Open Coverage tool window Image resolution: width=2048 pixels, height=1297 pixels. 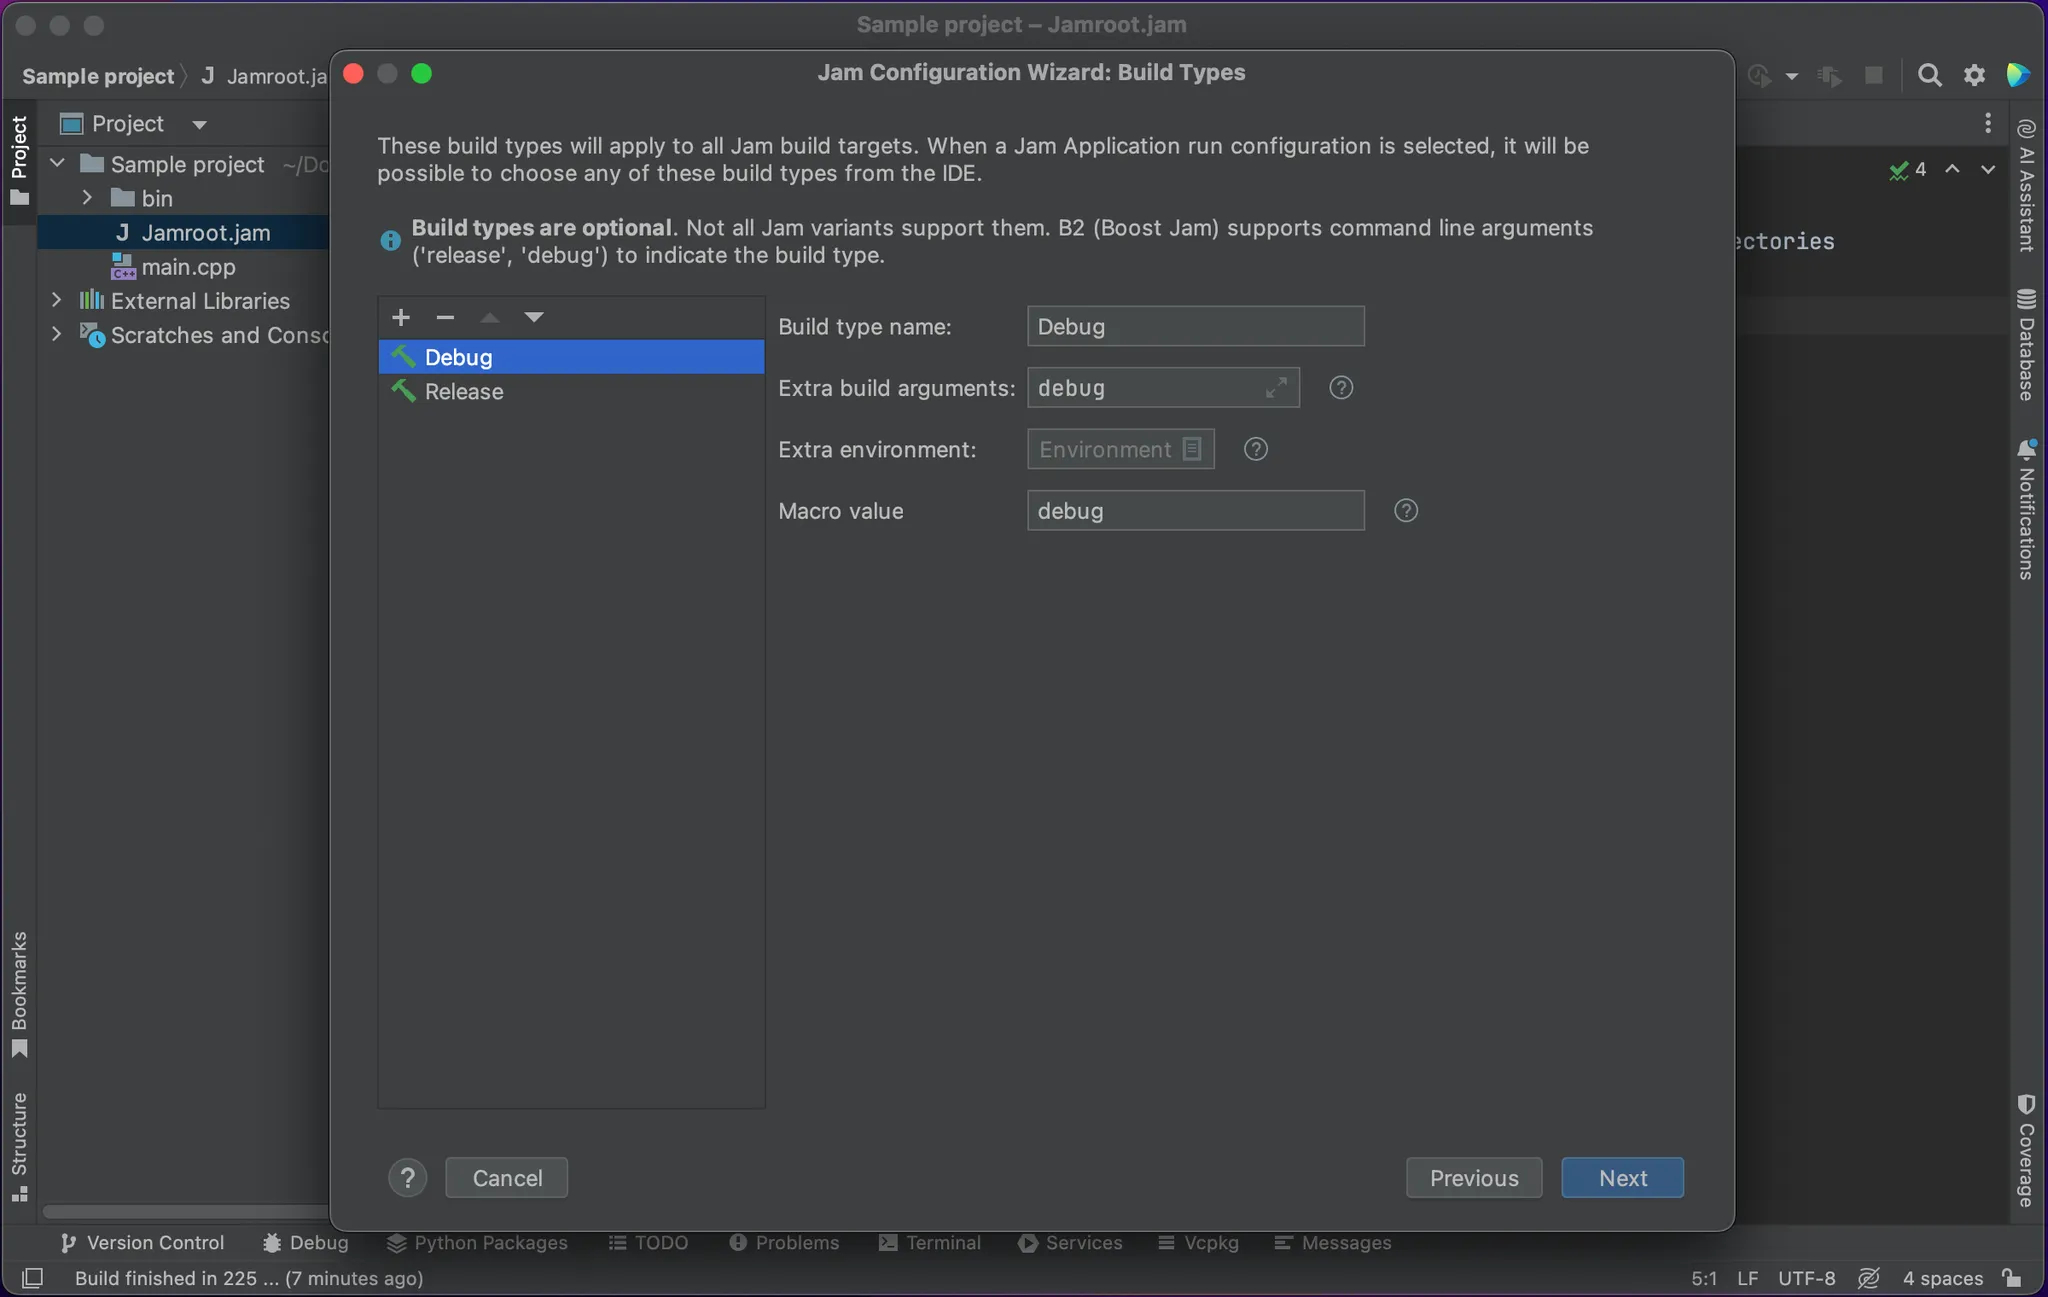point(2027,1151)
